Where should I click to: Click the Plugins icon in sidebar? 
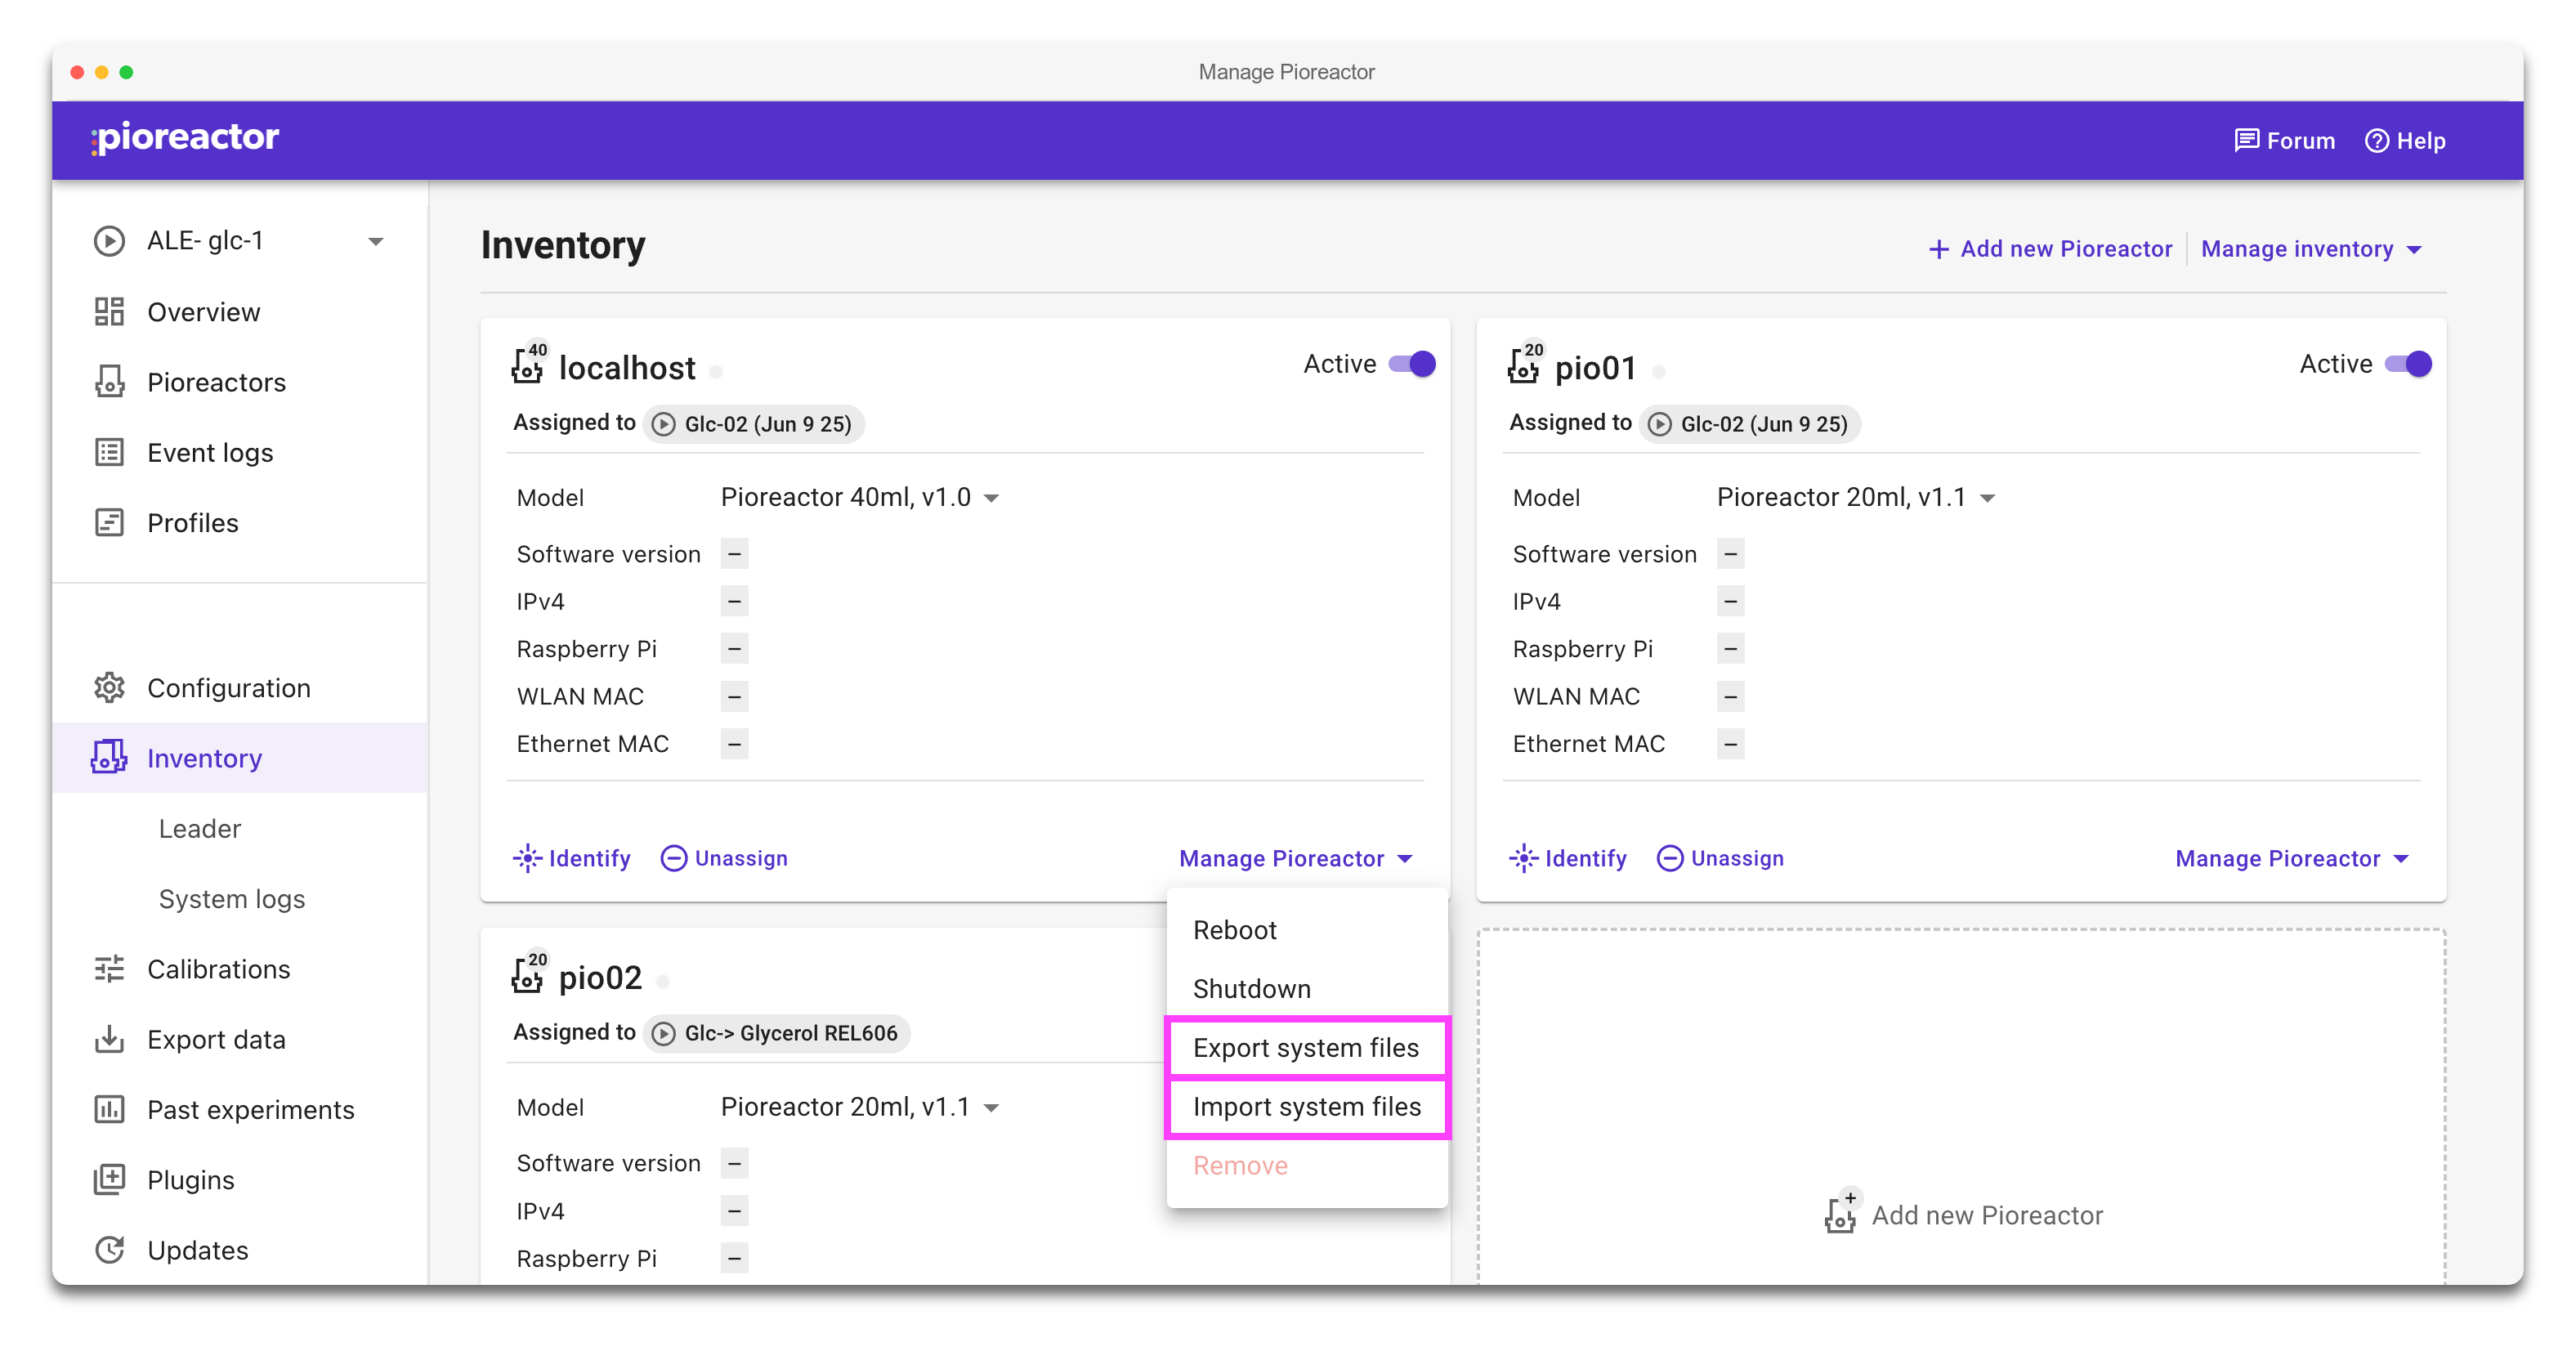tap(109, 1180)
